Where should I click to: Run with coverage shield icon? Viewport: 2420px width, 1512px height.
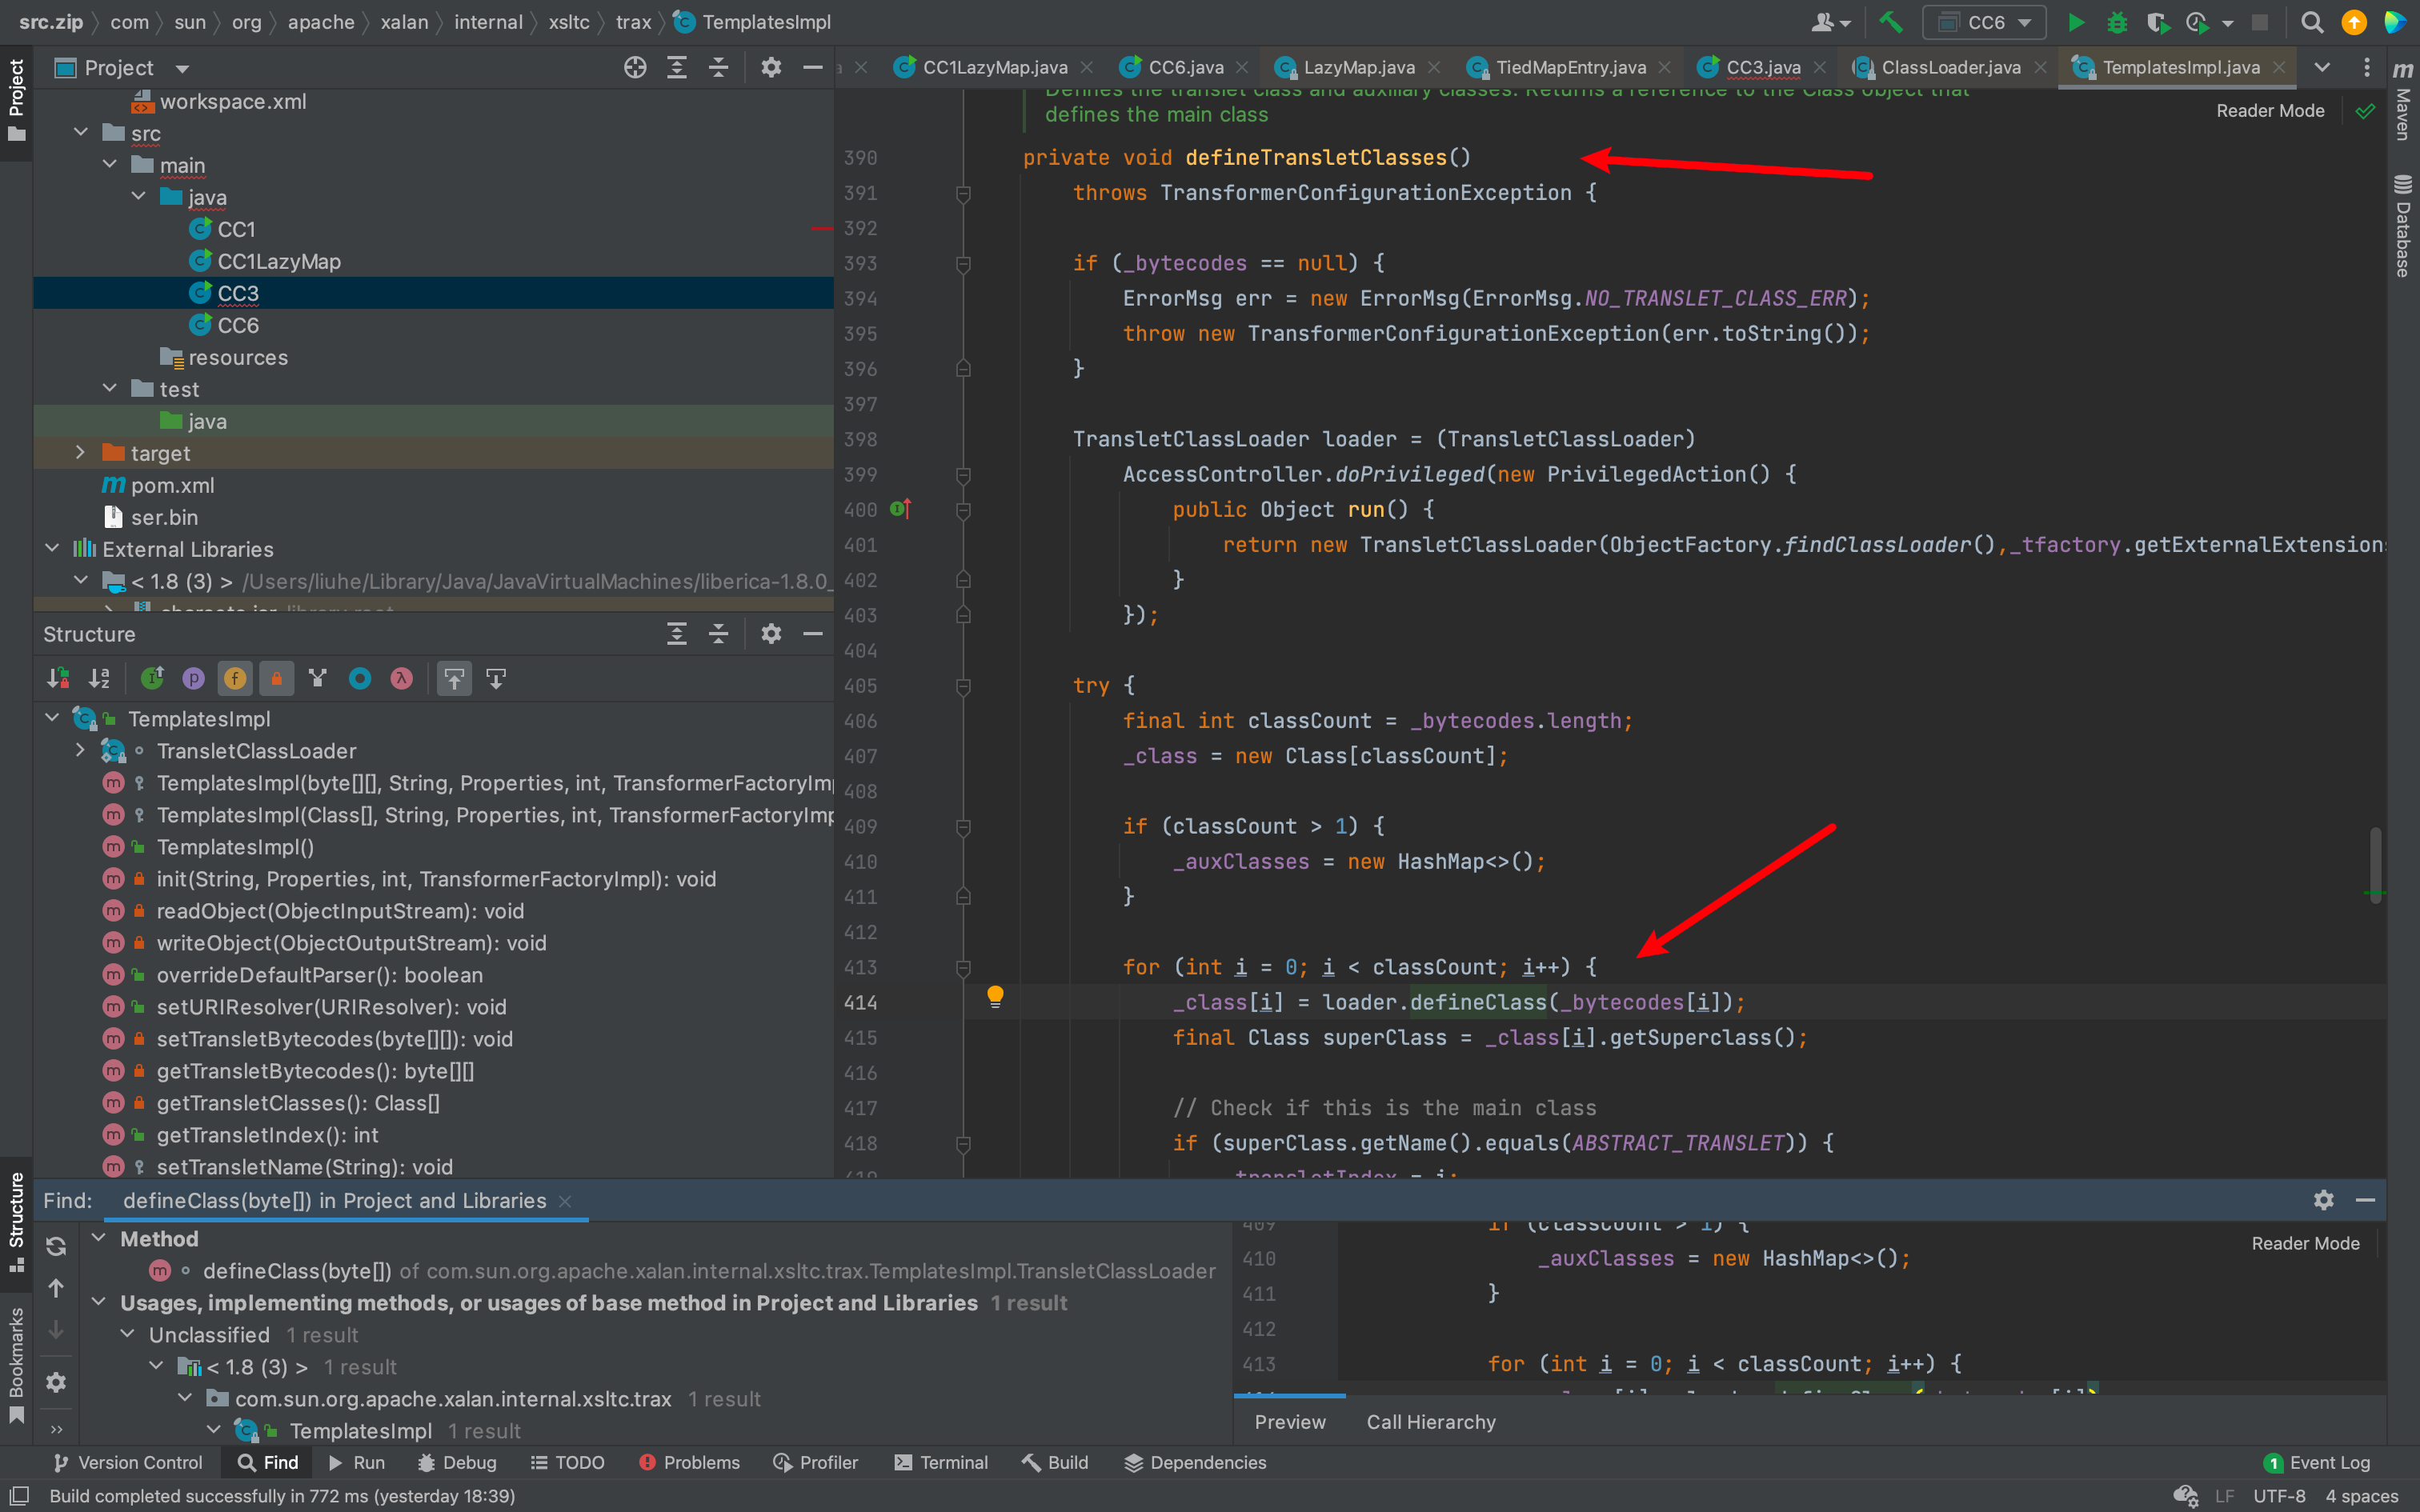point(2157,22)
